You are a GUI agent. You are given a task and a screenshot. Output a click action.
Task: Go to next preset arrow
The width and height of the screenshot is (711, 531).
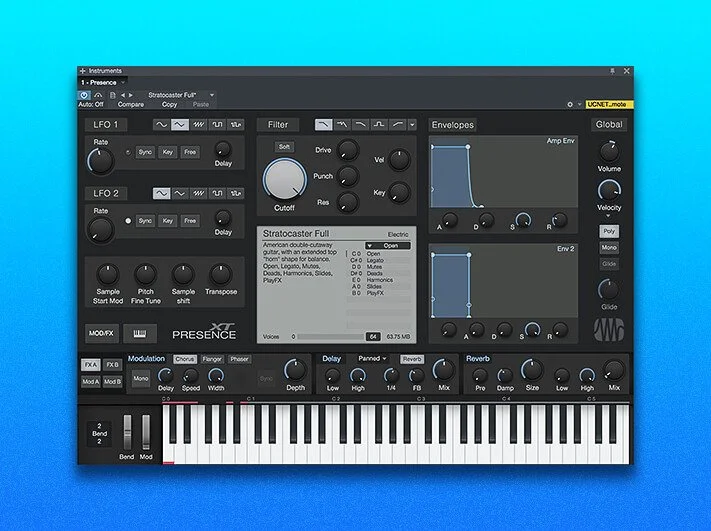131,95
